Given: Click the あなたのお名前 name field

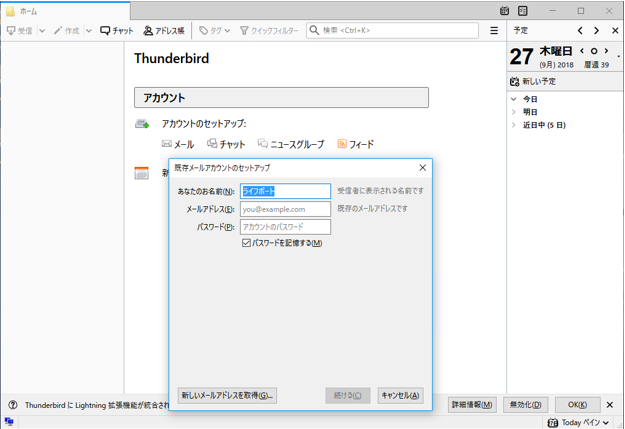Looking at the screenshot, I should click(285, 191).
